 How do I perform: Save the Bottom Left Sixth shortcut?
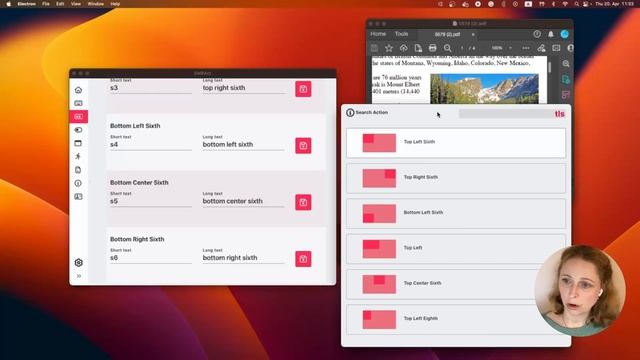click(x=303, y=146)
